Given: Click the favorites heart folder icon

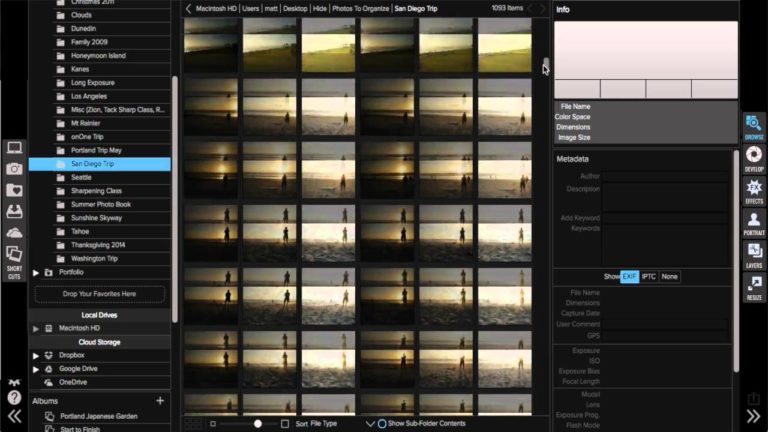Looking at the screenshot, I should pos(14,190).
